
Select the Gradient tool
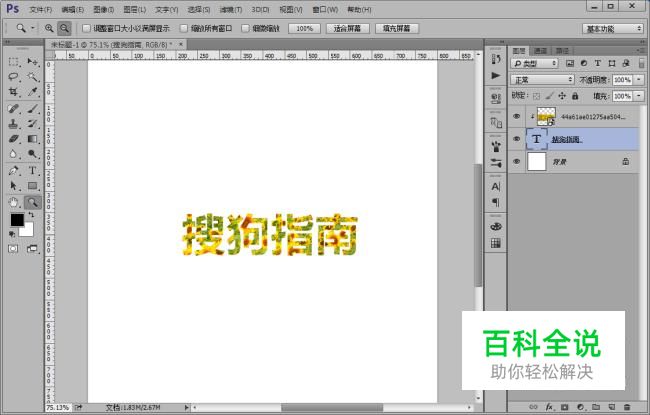[x=32, y=139]
